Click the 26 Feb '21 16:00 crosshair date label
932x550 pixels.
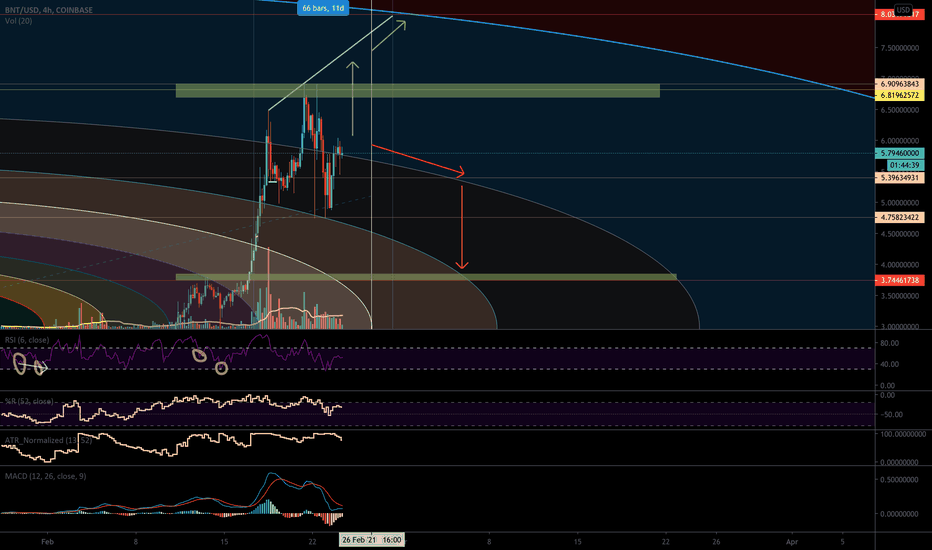[371, 540]
